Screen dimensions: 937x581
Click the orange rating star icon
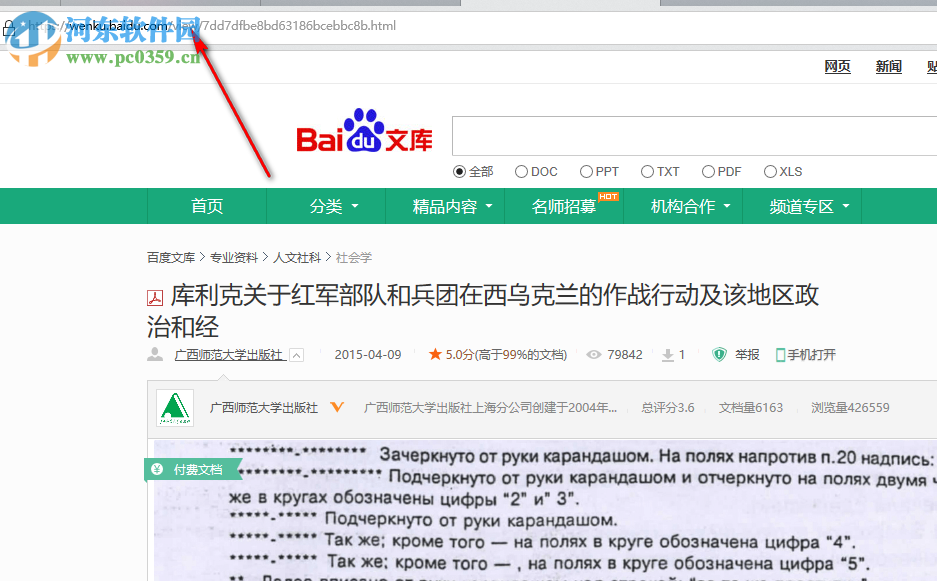click(x=435, y=354)
